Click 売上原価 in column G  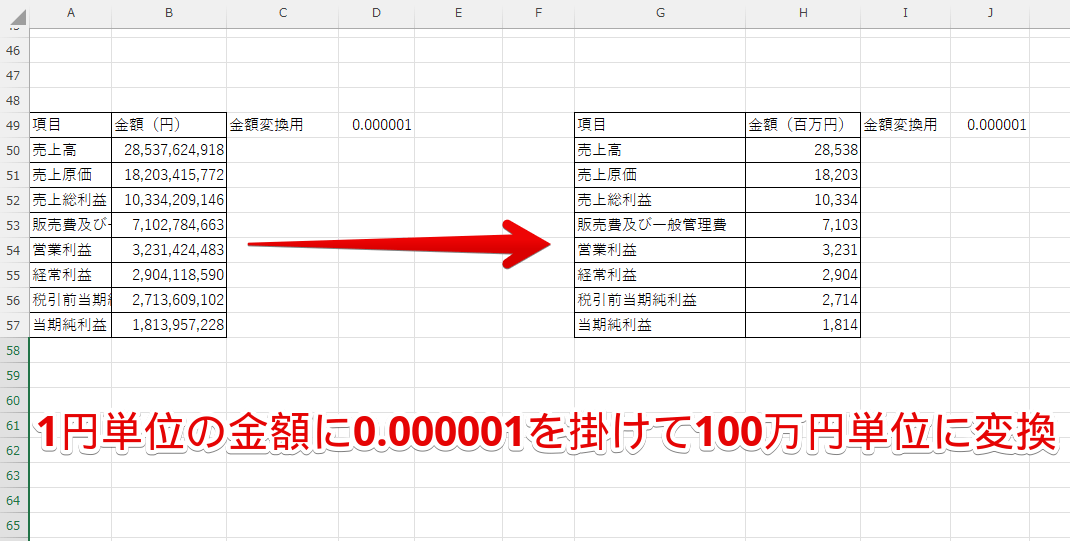click(660, 175)
